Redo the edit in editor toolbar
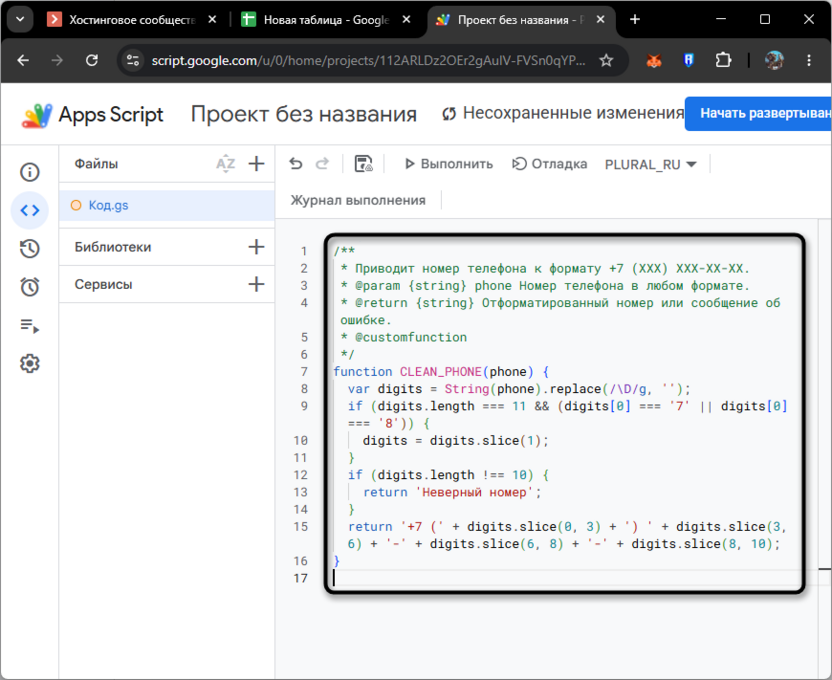Image resolution: width=832 pixels, height=680 pixels. [323, 164]
